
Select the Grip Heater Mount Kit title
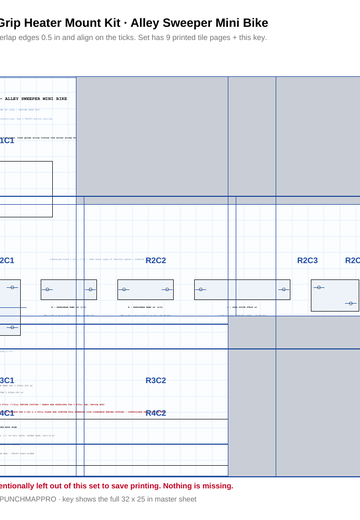[134, 23]
